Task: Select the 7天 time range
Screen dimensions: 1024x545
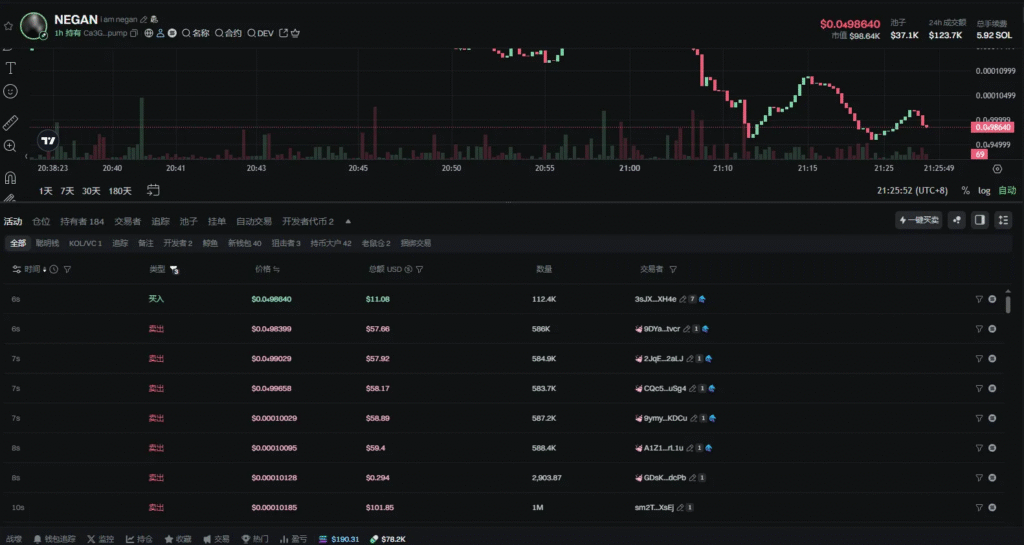Action: (x=67, y=190)
